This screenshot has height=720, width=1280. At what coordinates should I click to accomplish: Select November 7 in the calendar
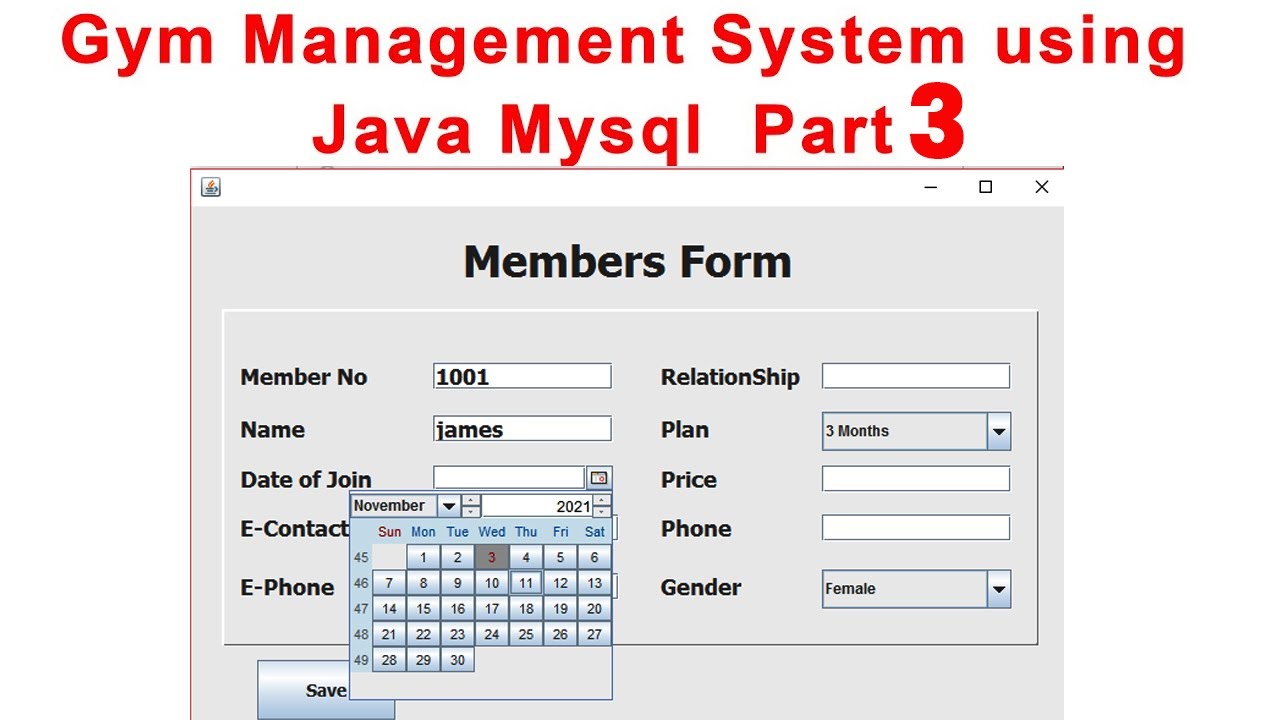coord(389,584)
